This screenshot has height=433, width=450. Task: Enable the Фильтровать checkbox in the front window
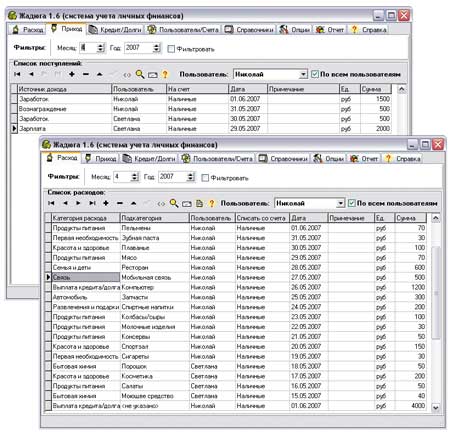[x=205, y=178]
